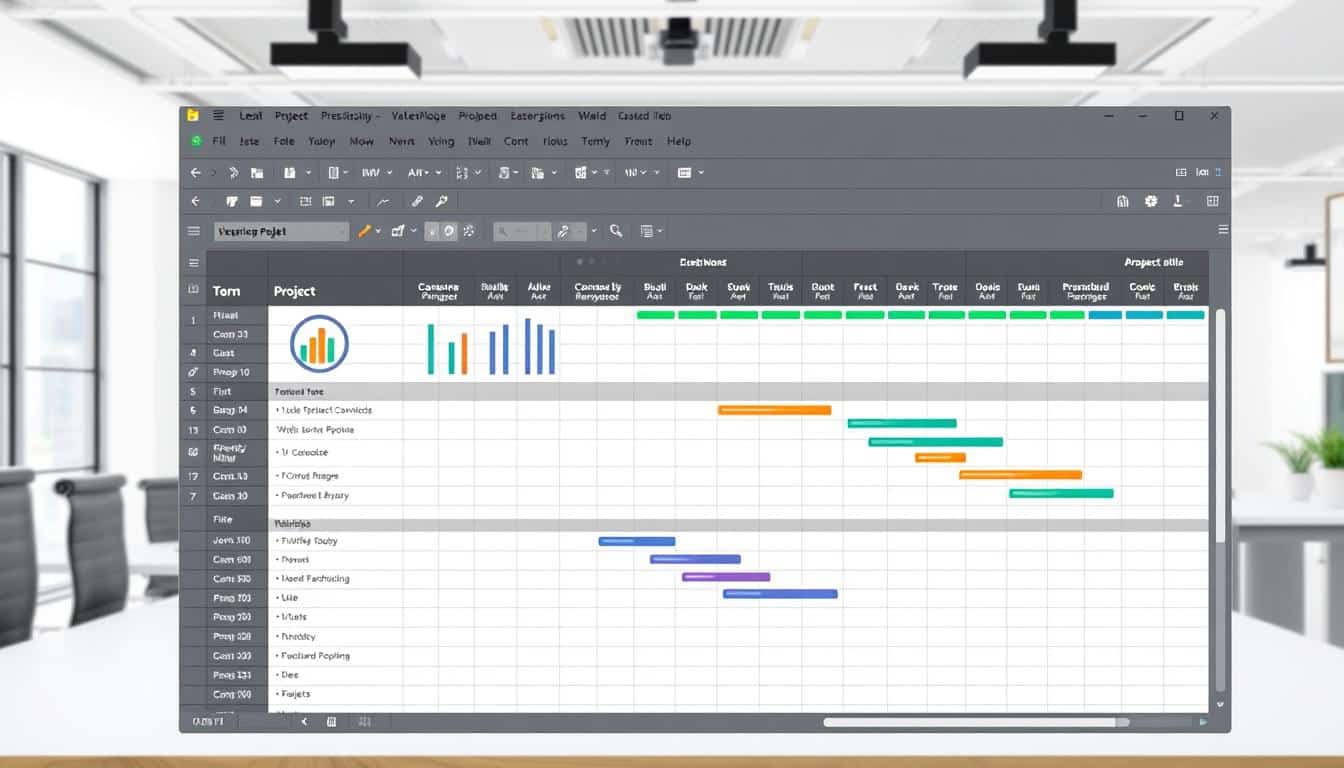This screenshot has width=1344, height=768.
Task: Click the wide layout panel icon in toolbar
Action: pyautogui.click(x=685, y=173)
